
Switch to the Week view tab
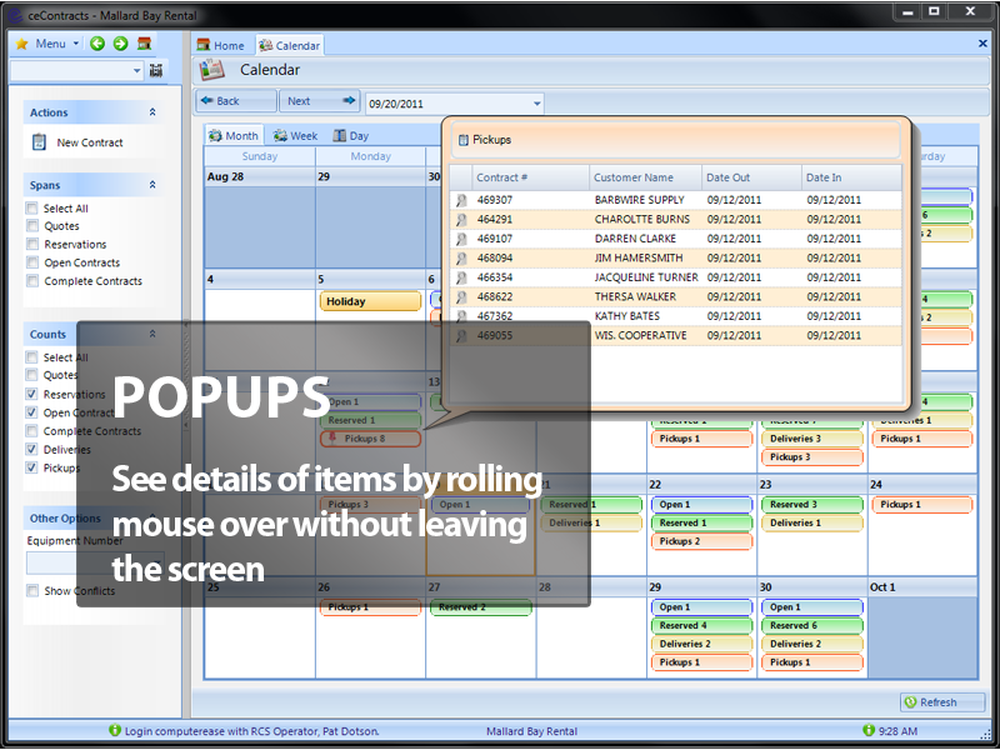coord(295,136)
